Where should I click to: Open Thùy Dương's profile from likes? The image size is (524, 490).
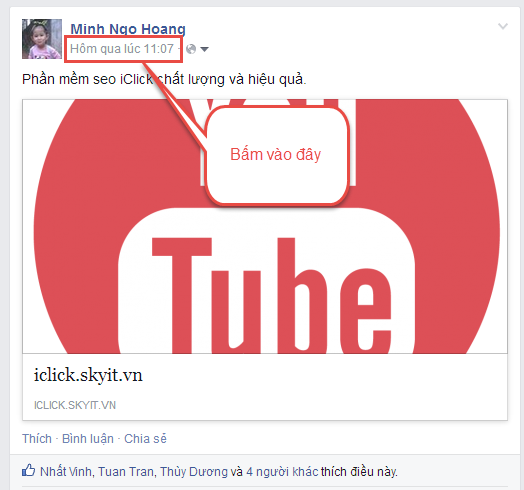tap(194, 472)
